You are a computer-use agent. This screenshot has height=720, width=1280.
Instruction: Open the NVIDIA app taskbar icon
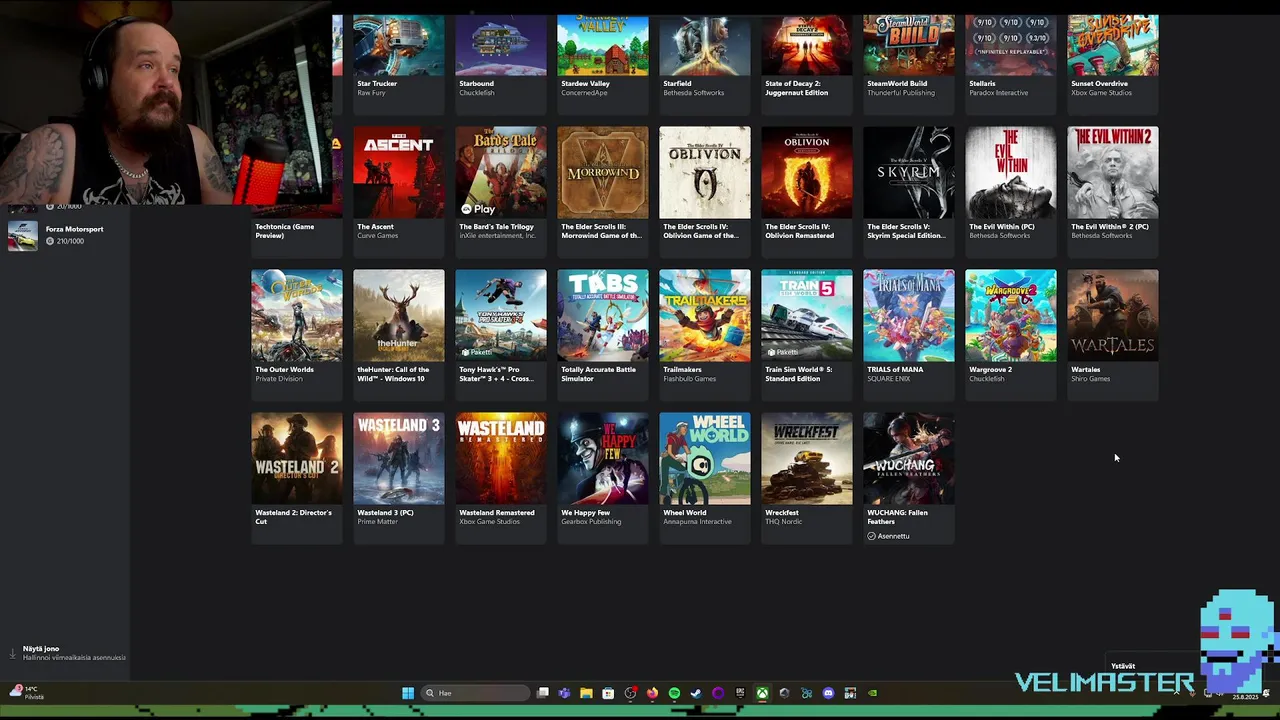pyautogui.click(x=872, y=693)
